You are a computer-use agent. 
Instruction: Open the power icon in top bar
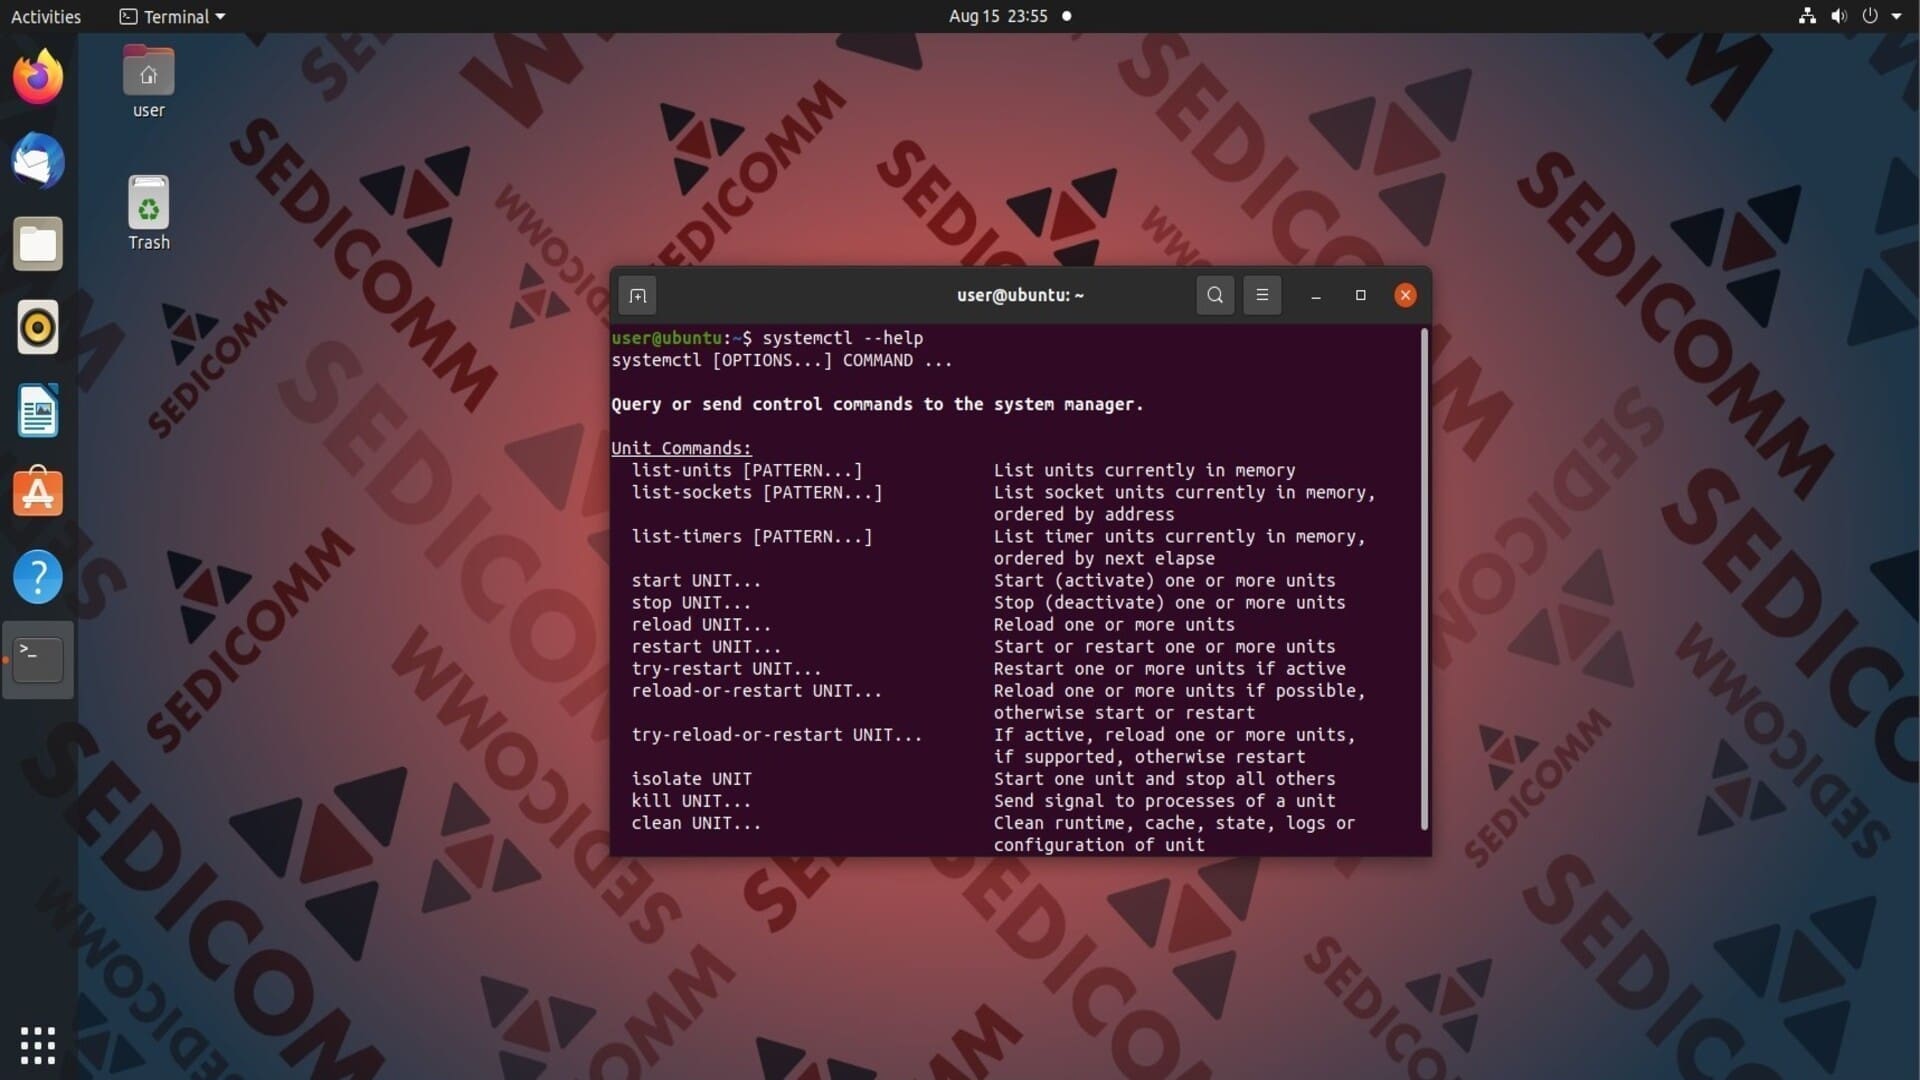pyautogui.click(x=1870, y=16)
